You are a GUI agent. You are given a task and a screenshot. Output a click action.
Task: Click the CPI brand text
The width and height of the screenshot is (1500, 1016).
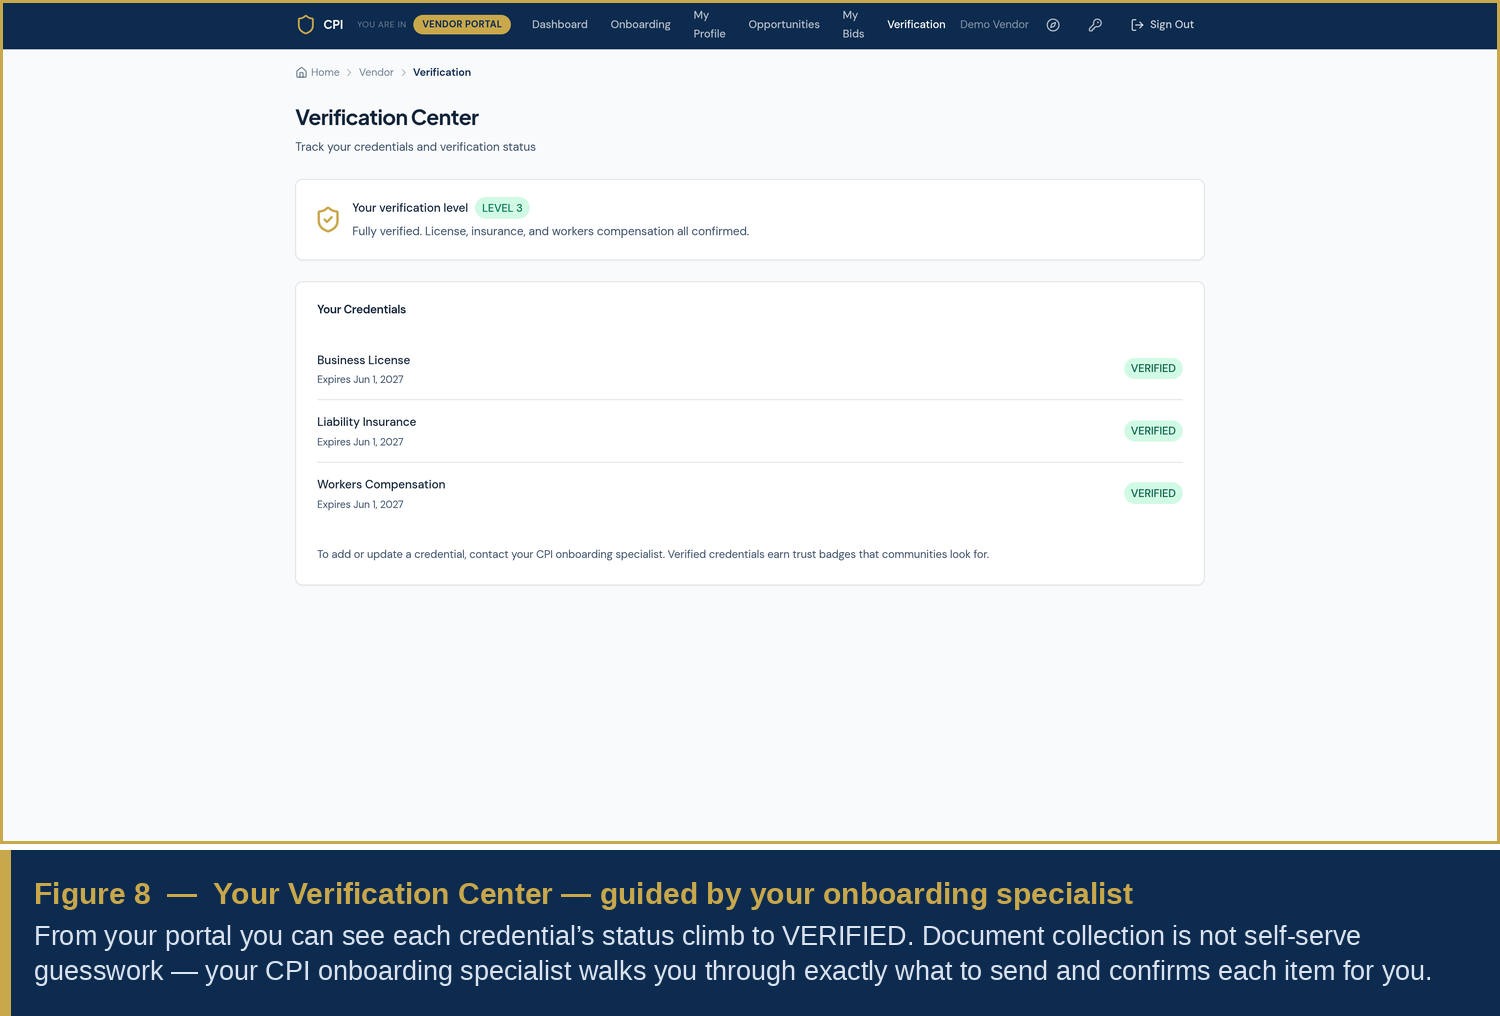coord(333,25)
